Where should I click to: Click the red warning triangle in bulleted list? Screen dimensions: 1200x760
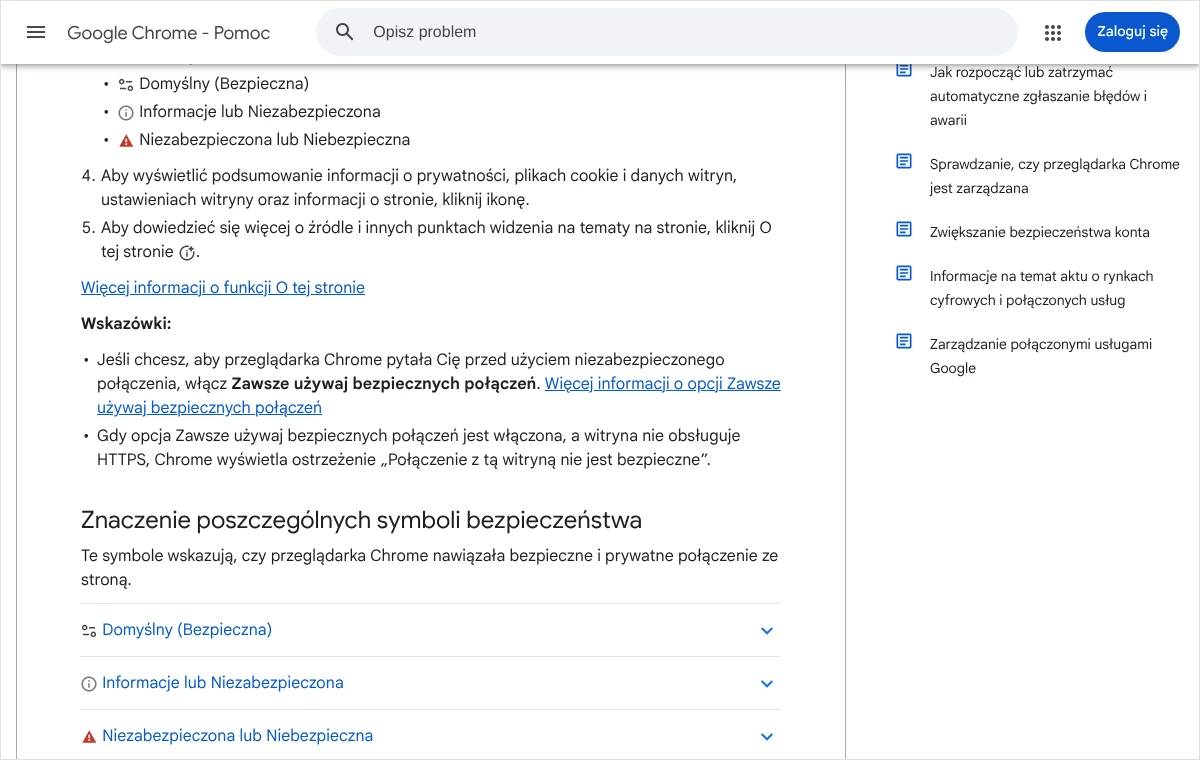(126, 141)
